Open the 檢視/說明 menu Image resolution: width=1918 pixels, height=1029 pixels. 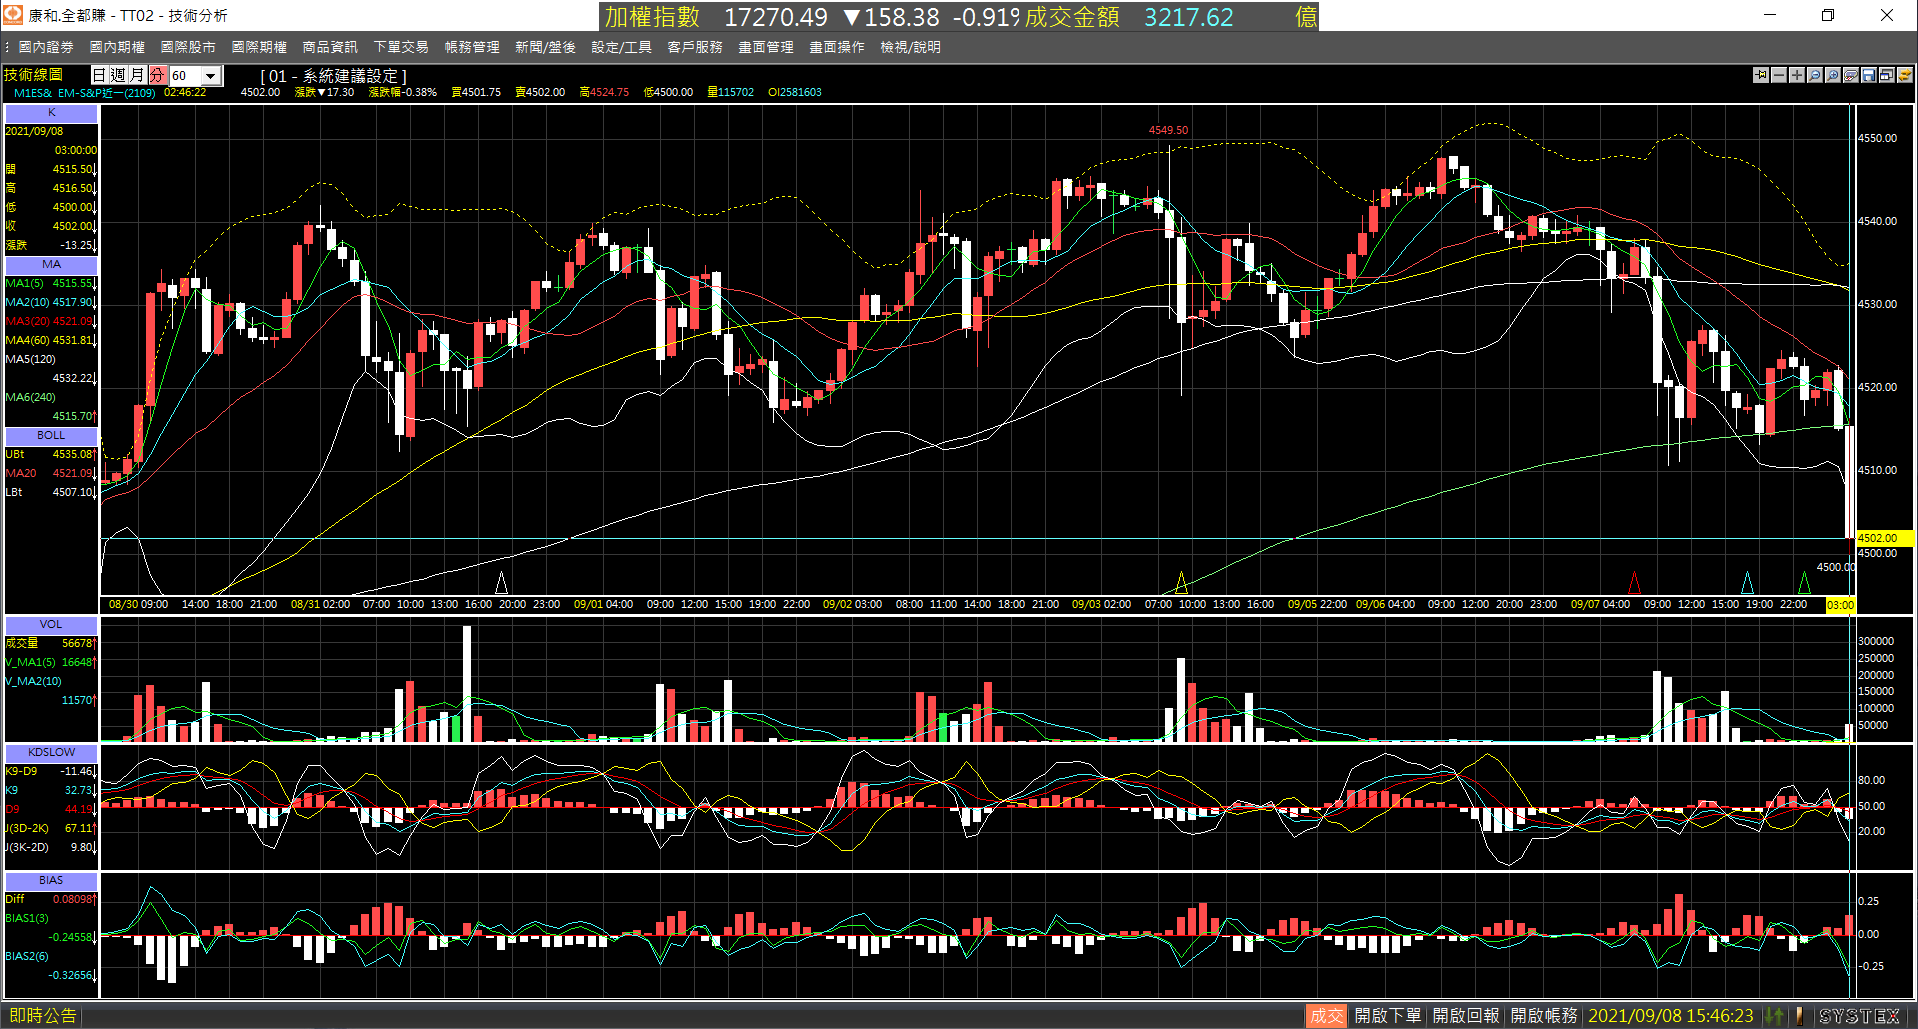click(910, 47)
